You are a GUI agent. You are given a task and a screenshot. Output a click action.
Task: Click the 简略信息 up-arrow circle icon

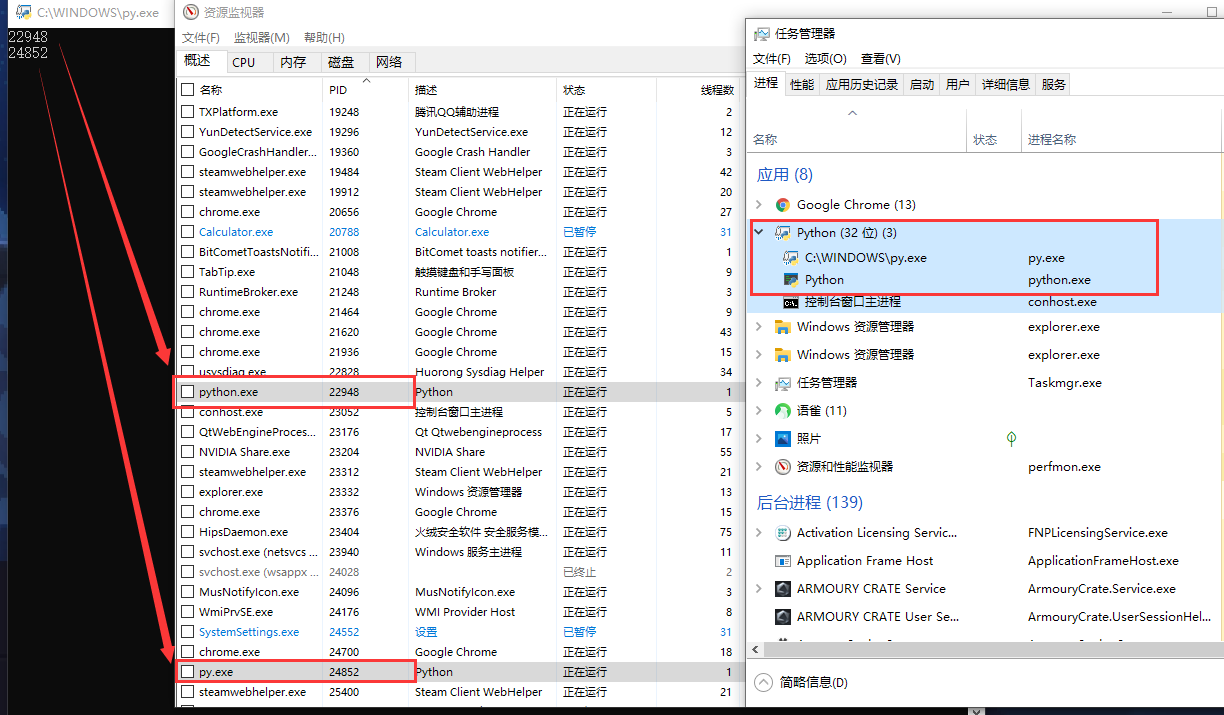click(x=763, y=682)
